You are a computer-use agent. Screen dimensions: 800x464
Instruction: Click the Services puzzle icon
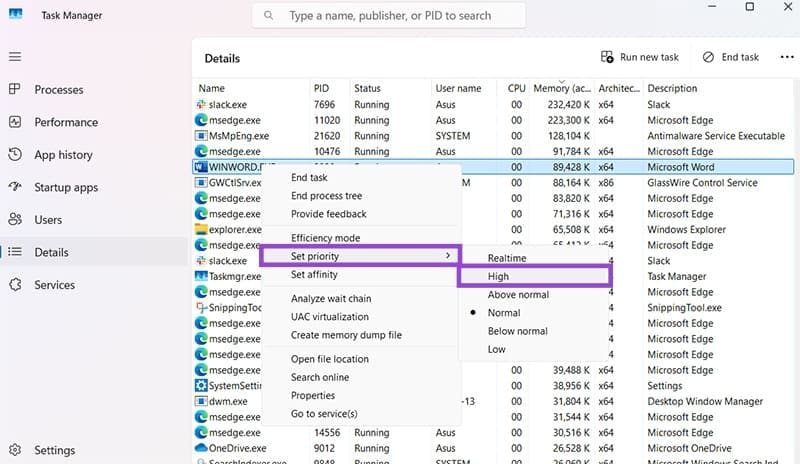coord(15,284)
